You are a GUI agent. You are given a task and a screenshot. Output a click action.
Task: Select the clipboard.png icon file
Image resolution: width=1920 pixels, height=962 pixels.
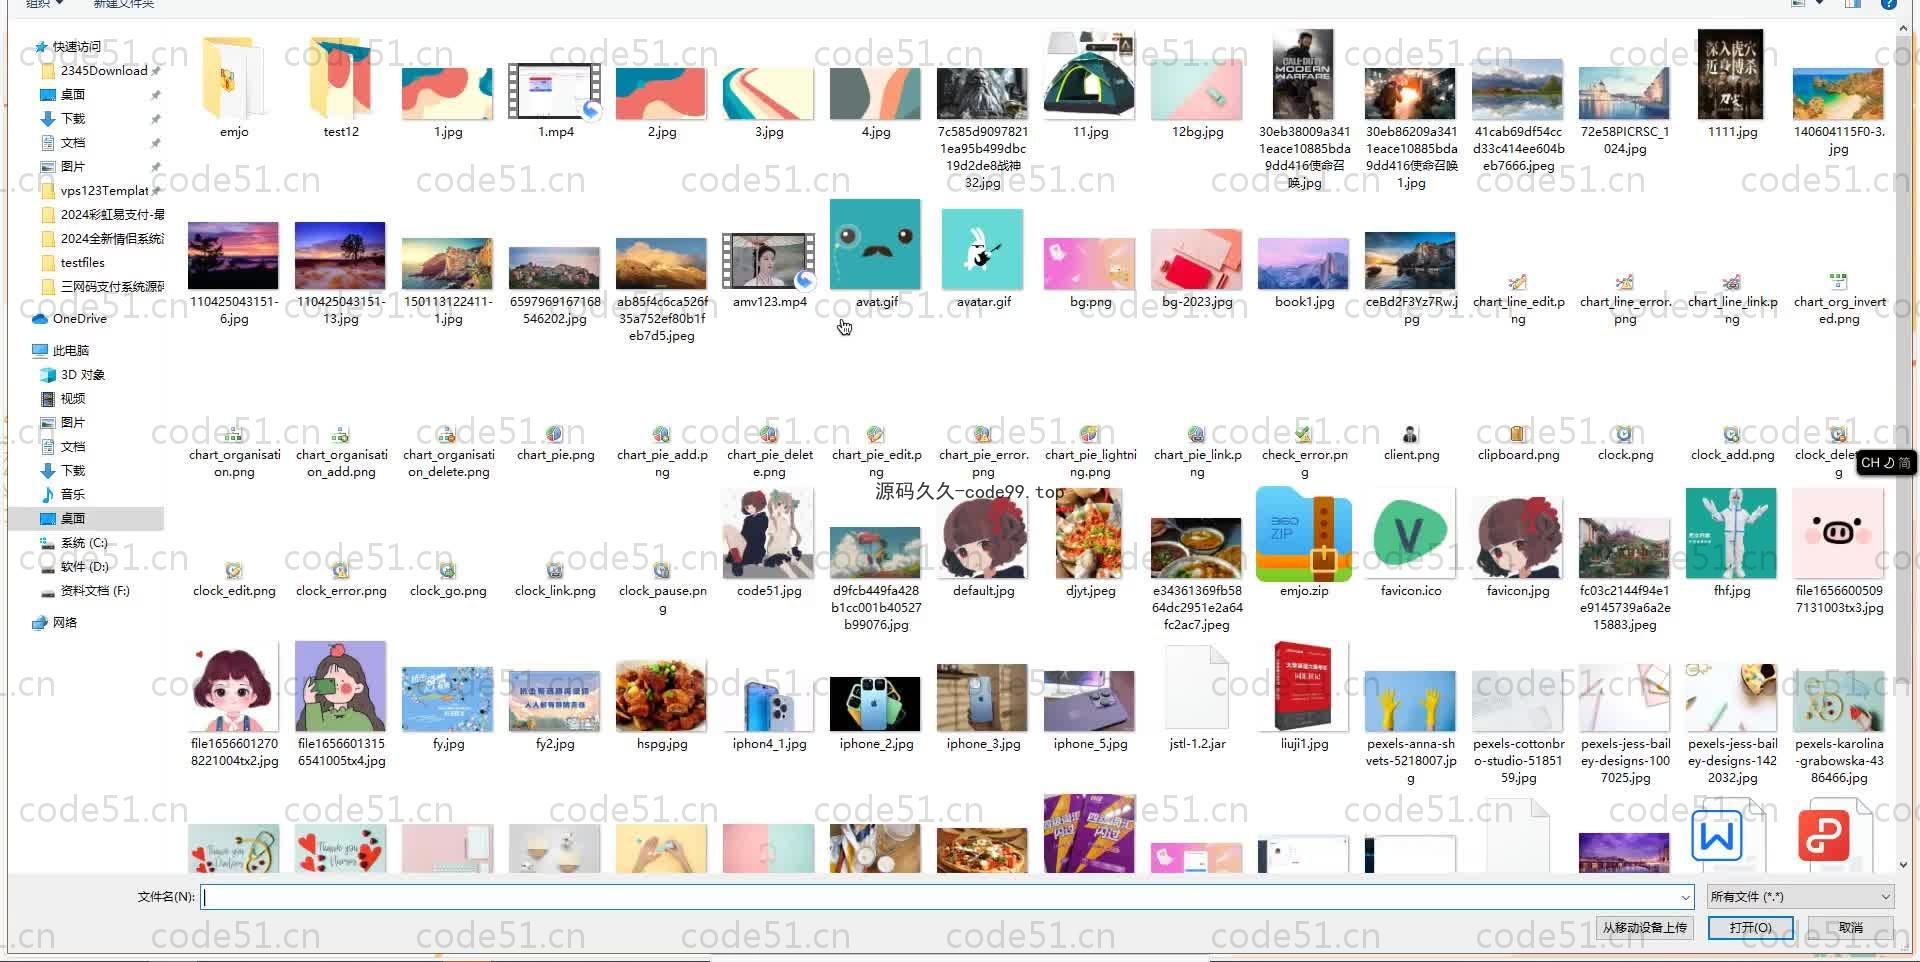pyautogui.click(x=1518, y=434)
